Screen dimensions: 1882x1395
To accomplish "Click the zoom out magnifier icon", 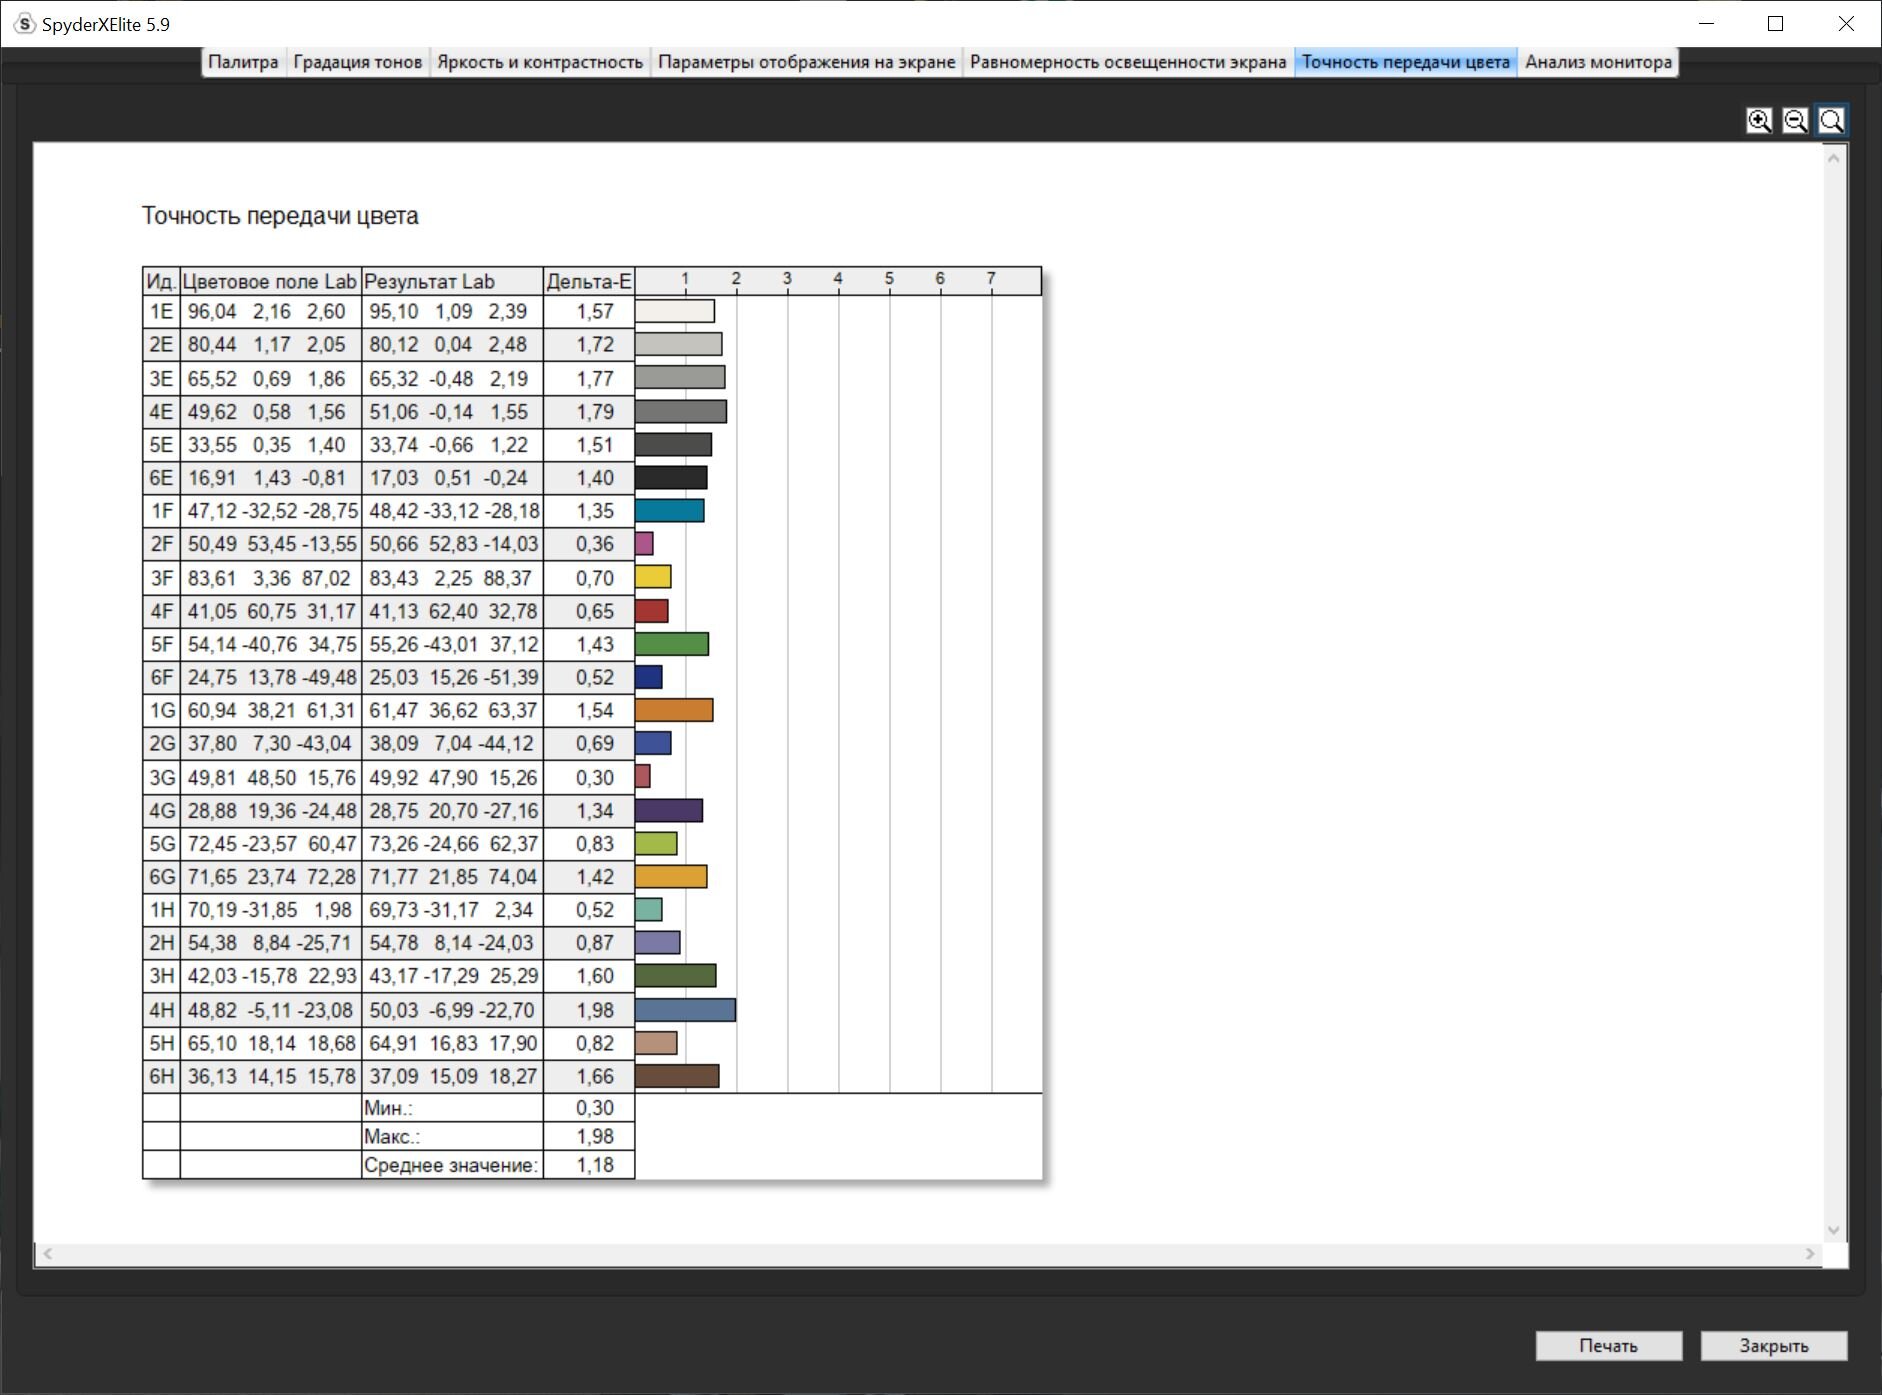I will (1795, 121).
